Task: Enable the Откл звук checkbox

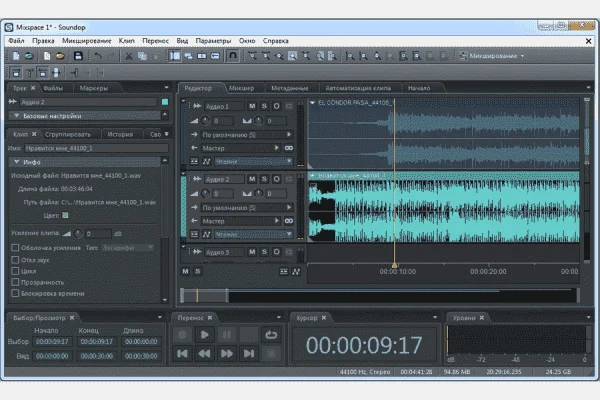Action: coord(15,260)
